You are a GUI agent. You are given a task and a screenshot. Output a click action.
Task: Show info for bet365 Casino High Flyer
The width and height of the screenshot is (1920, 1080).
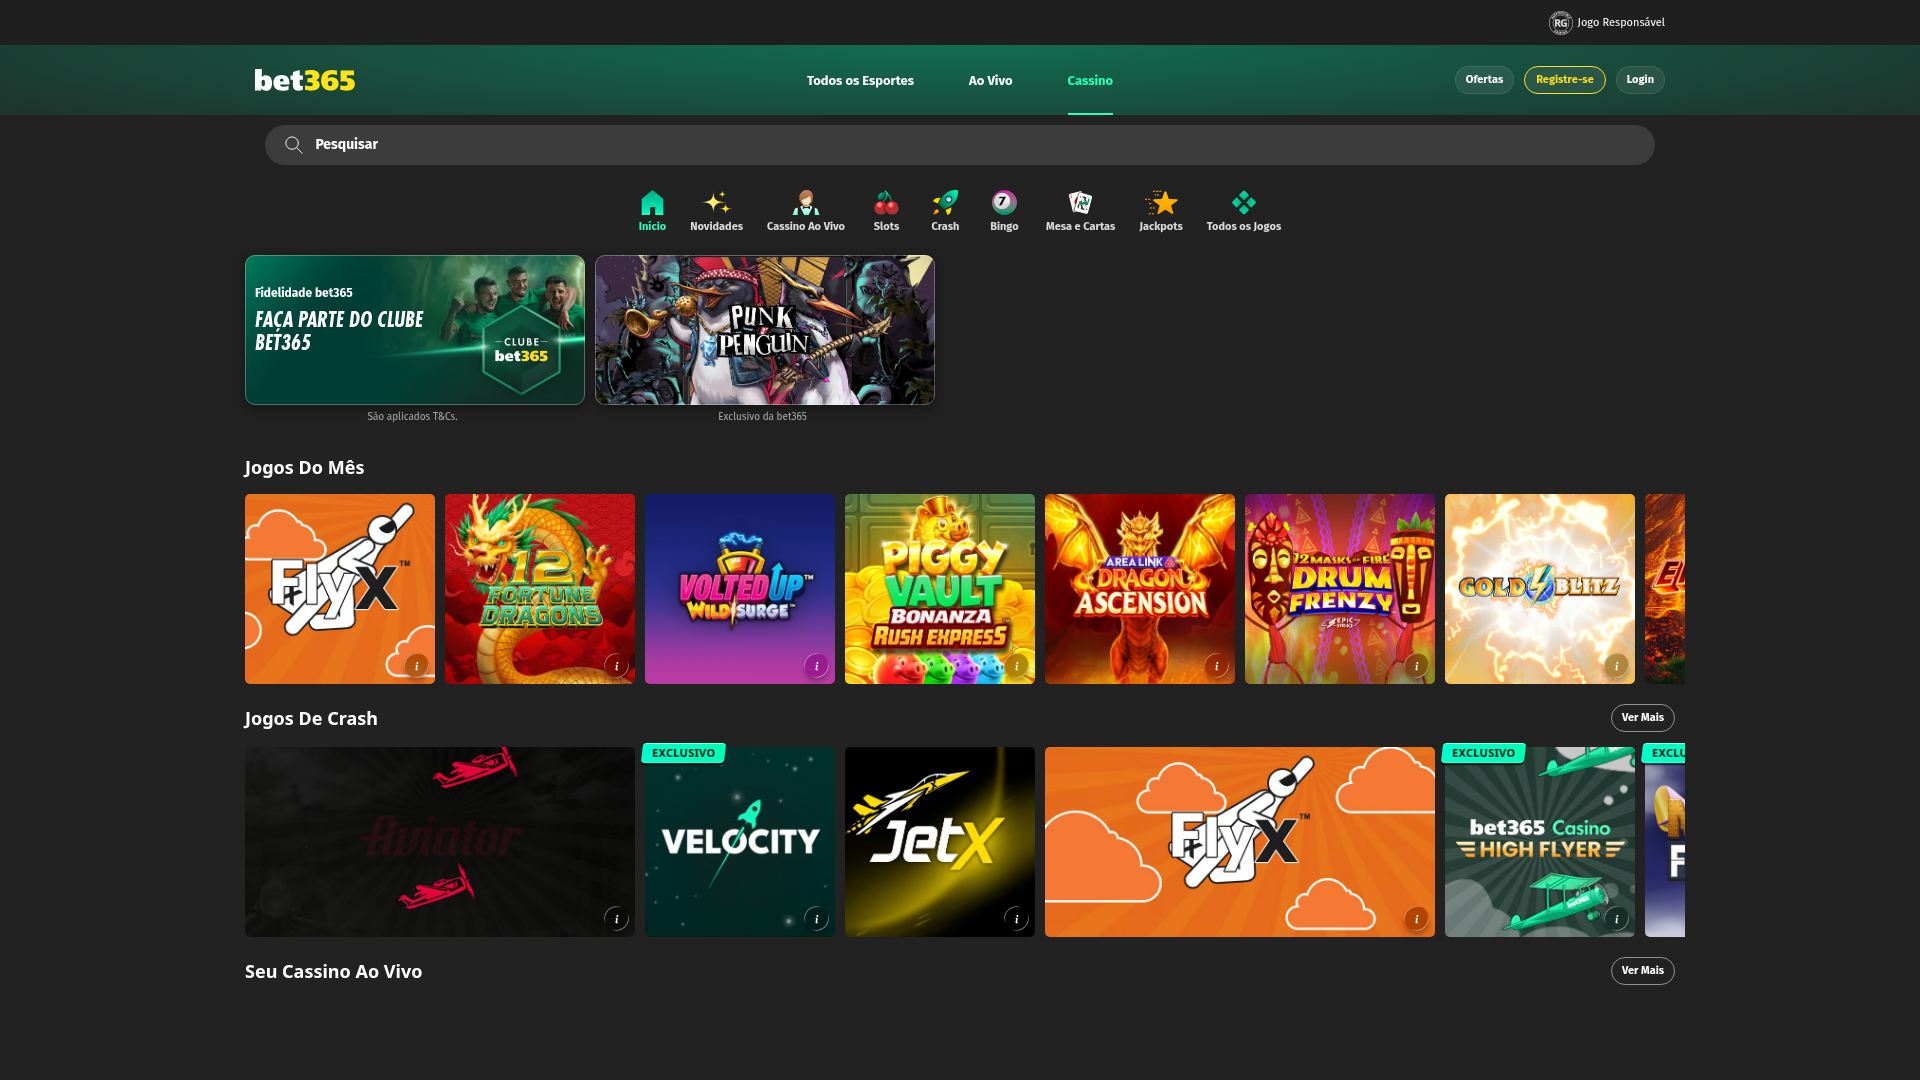[1616, 919]
